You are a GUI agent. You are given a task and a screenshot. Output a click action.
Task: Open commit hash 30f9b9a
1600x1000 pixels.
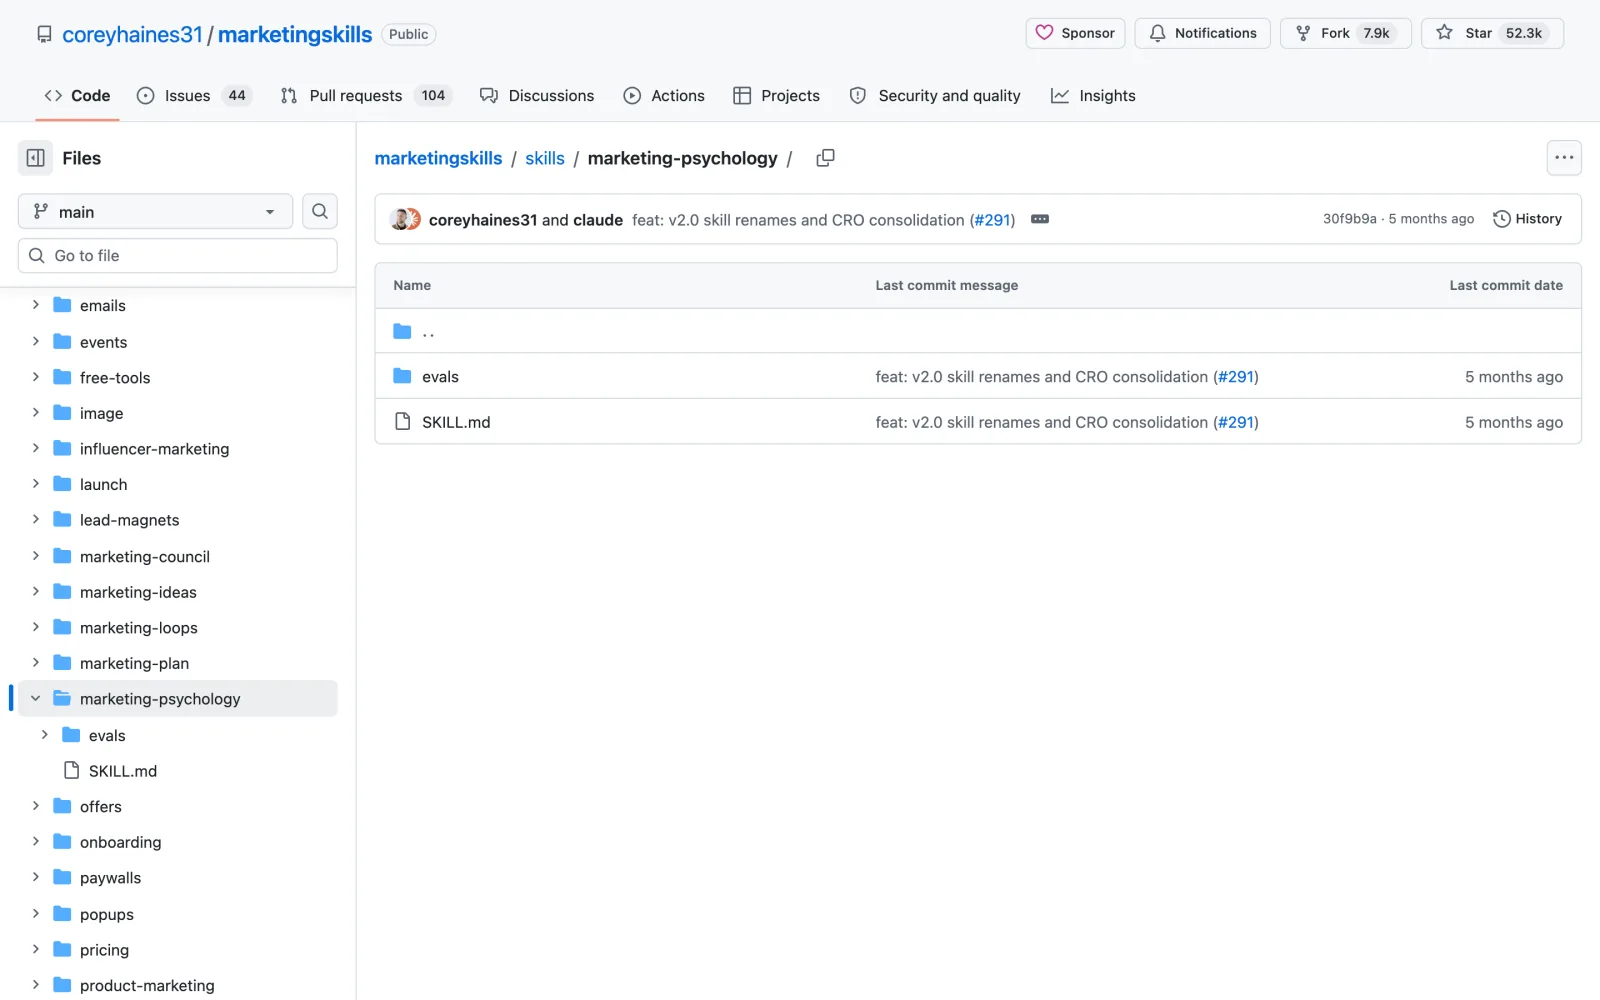pos(1349,219)
